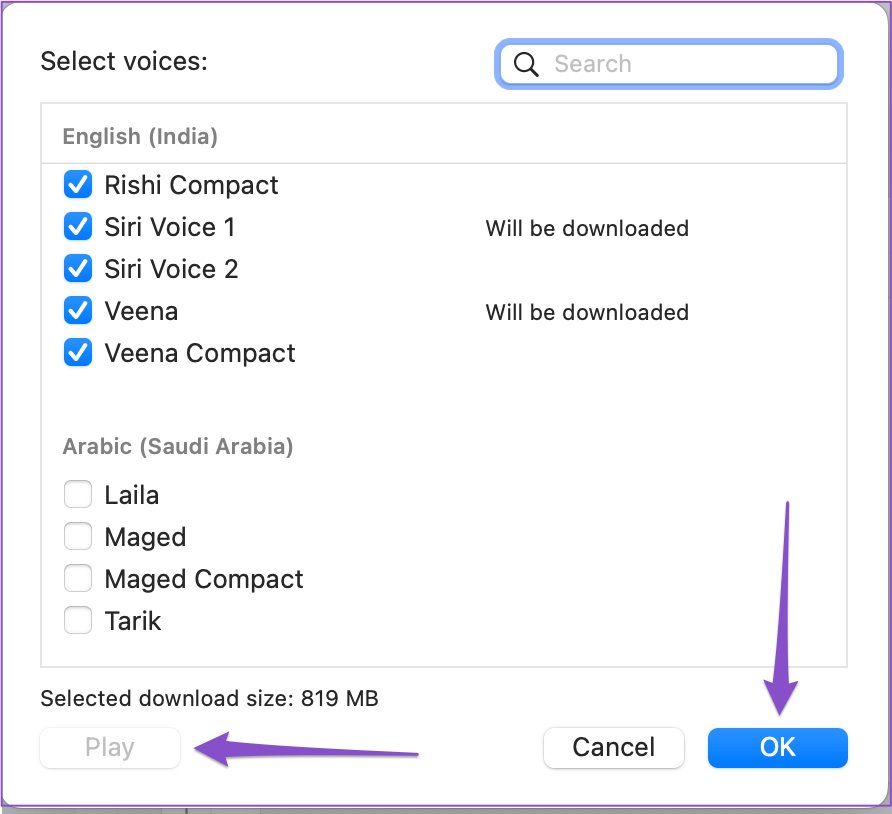Deselect the Siri Voice 2 checkbox
Viewport: 892px width, 814px height.
[x=78, y=269]
